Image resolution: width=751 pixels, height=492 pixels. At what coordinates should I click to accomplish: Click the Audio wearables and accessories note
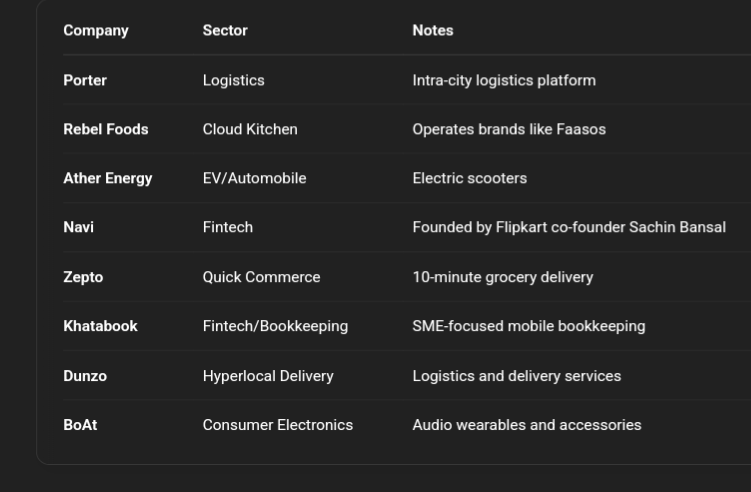tap(527, 425)
